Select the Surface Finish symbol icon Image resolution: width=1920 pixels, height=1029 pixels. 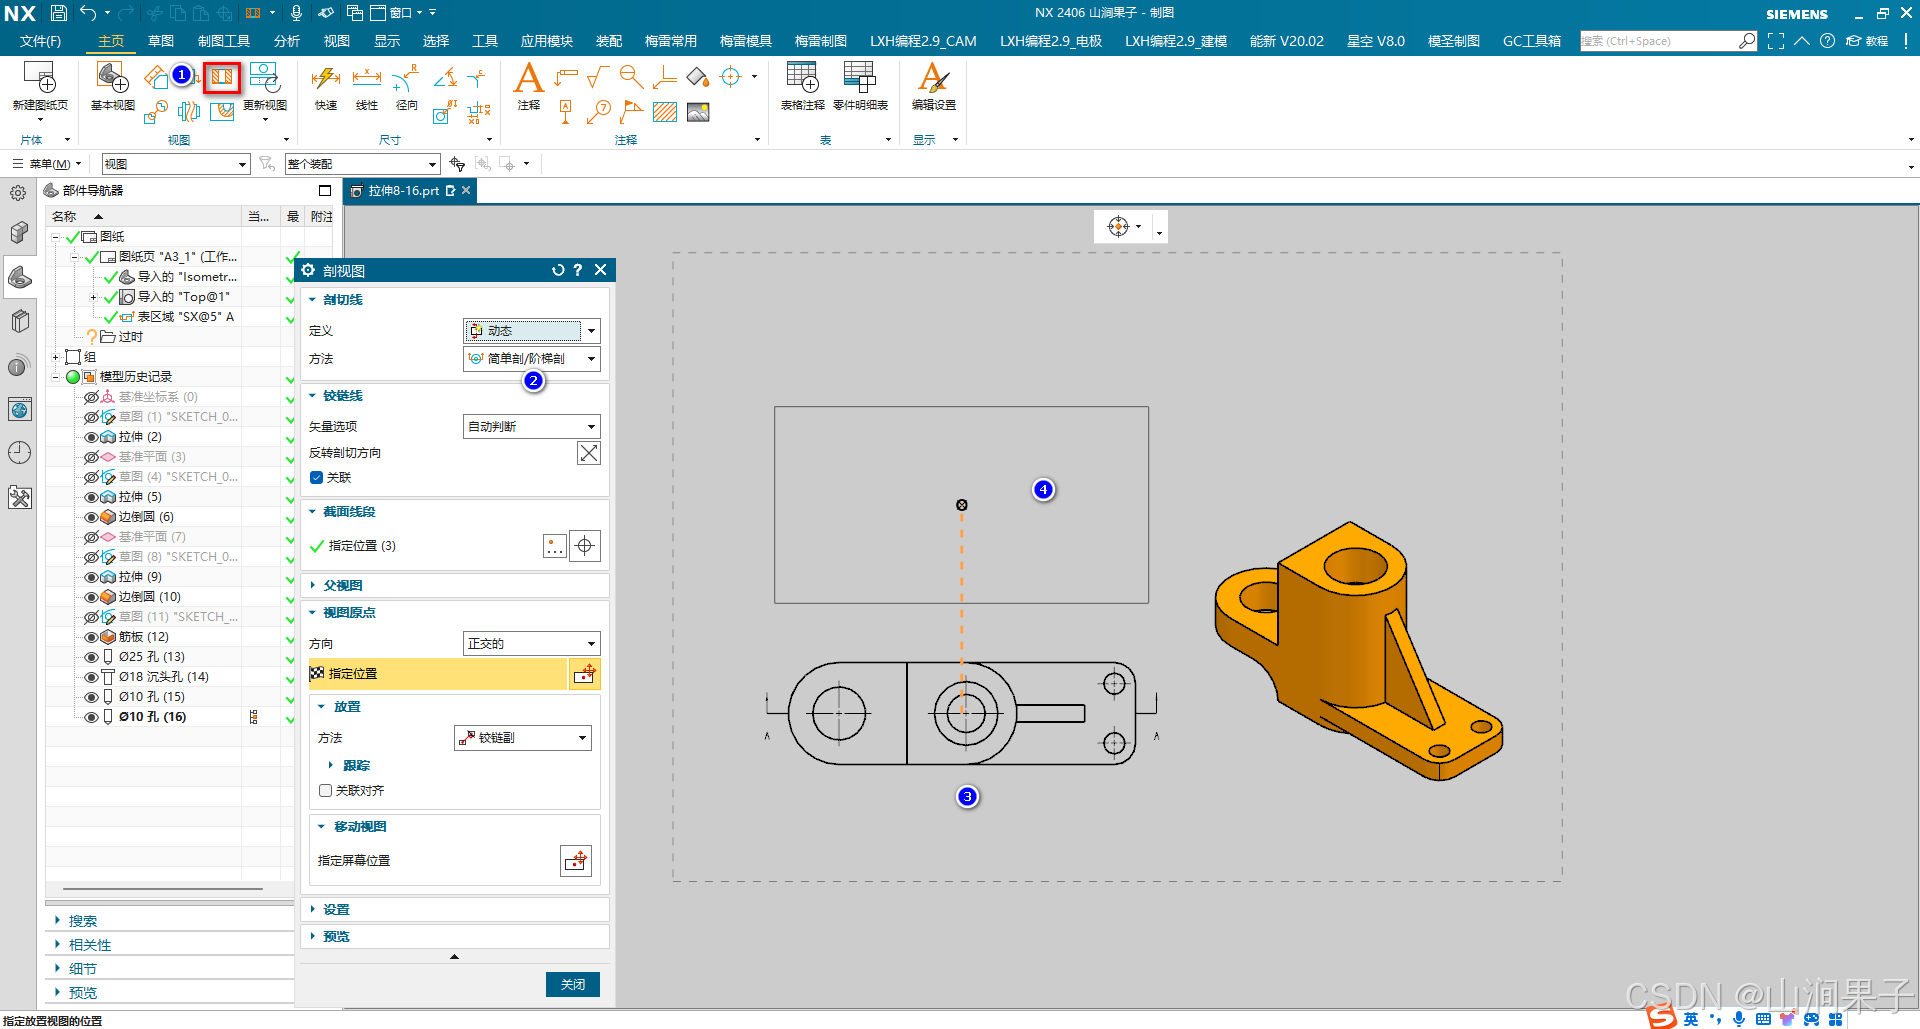tap(599, 77)
